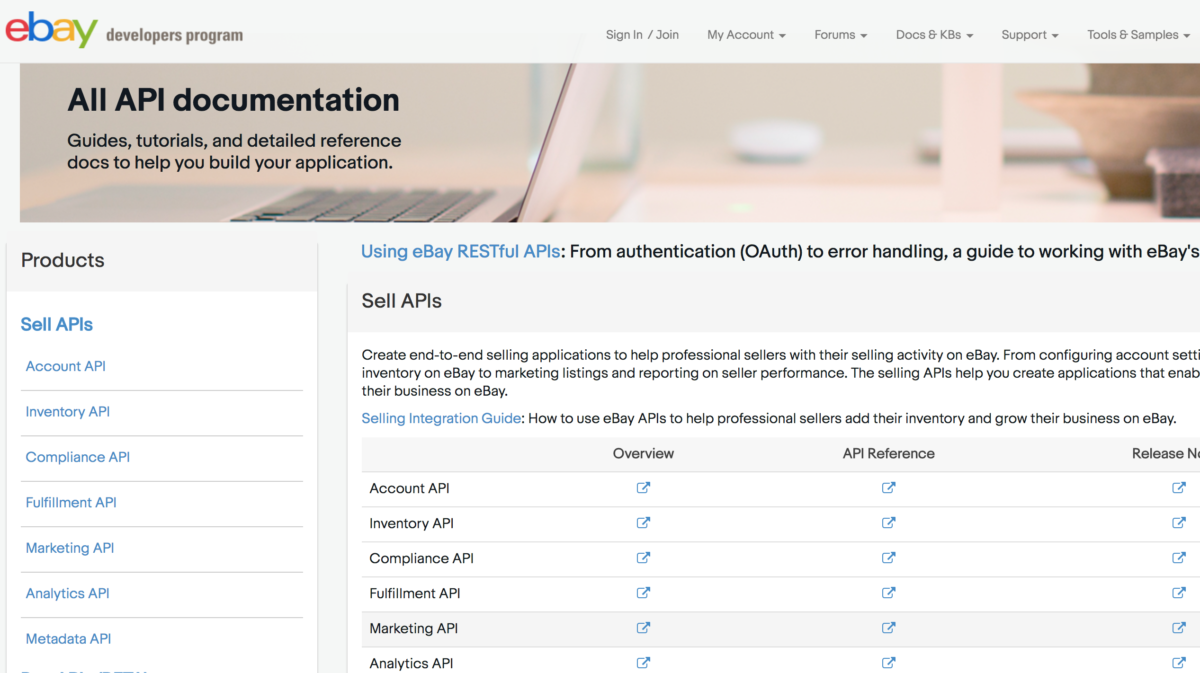Open the Marketing API Reference external link
The image size is (1200, 673).
point(888,628)
